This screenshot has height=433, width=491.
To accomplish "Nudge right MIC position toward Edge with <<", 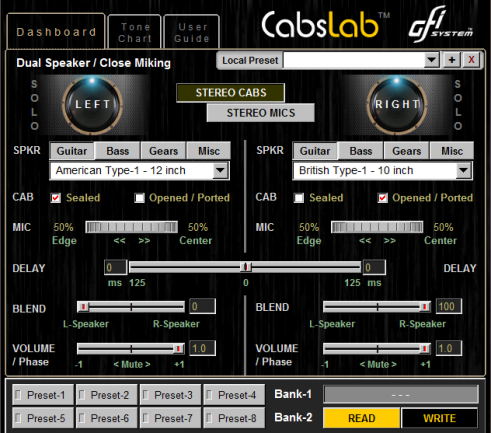I will click(x=365, y=241).
